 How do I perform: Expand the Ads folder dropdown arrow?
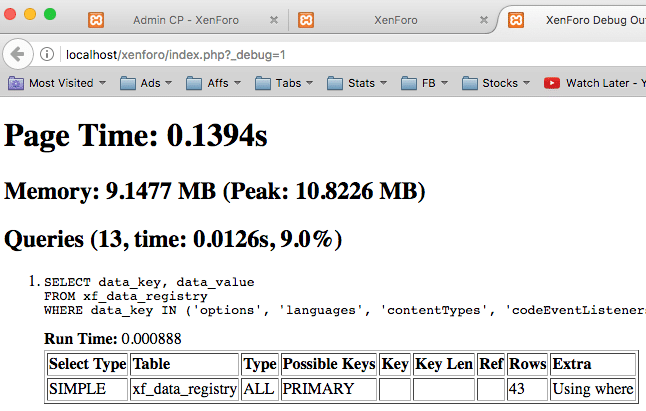pos(168,83)
